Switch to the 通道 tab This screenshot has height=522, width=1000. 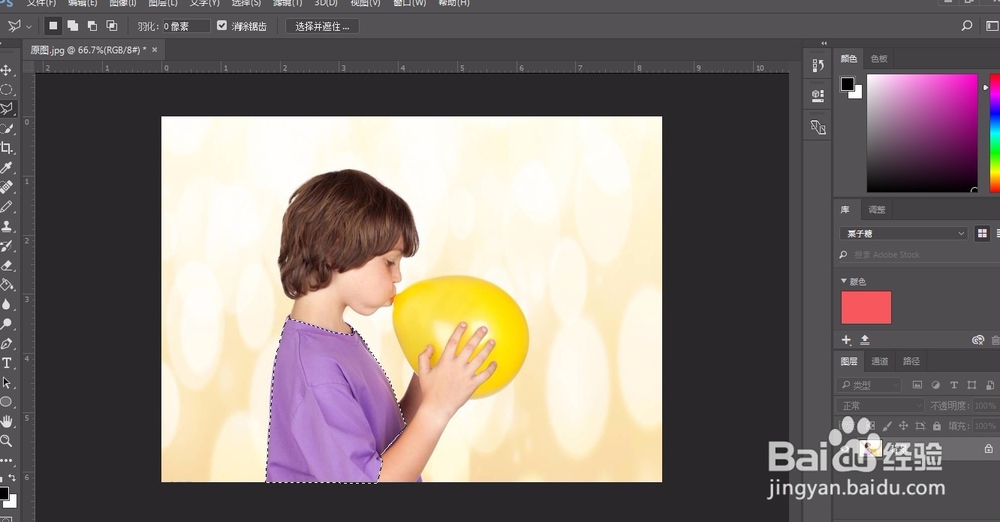(x=879, y=361)
